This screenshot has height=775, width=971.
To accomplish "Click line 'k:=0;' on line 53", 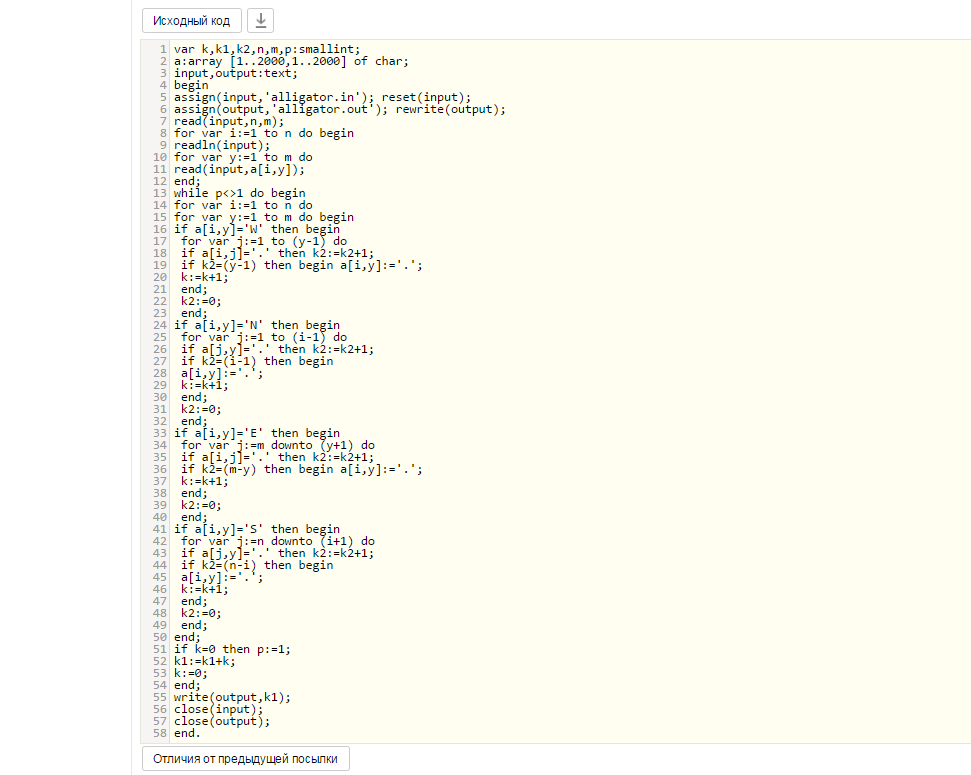I will click(191, 673).
